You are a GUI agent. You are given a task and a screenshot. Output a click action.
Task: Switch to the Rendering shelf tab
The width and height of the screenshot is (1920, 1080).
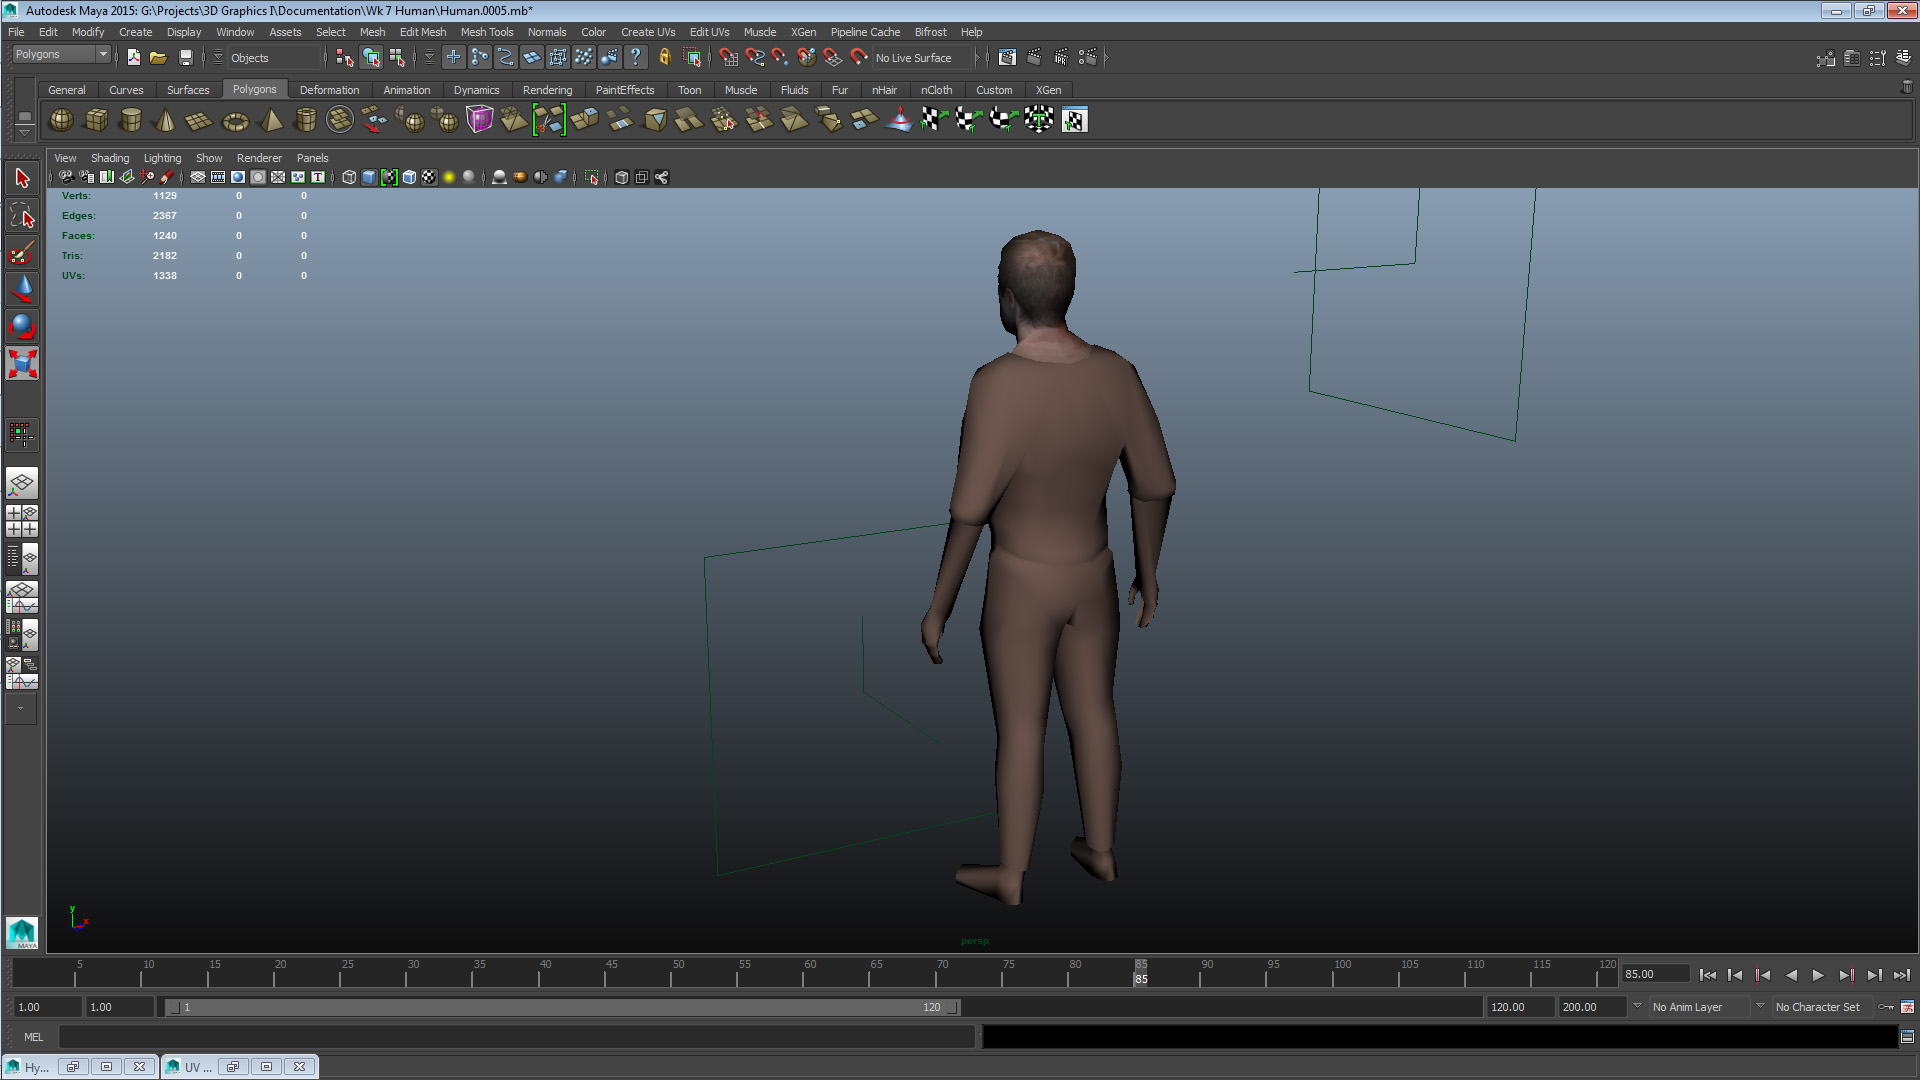[x=548, y=90]
